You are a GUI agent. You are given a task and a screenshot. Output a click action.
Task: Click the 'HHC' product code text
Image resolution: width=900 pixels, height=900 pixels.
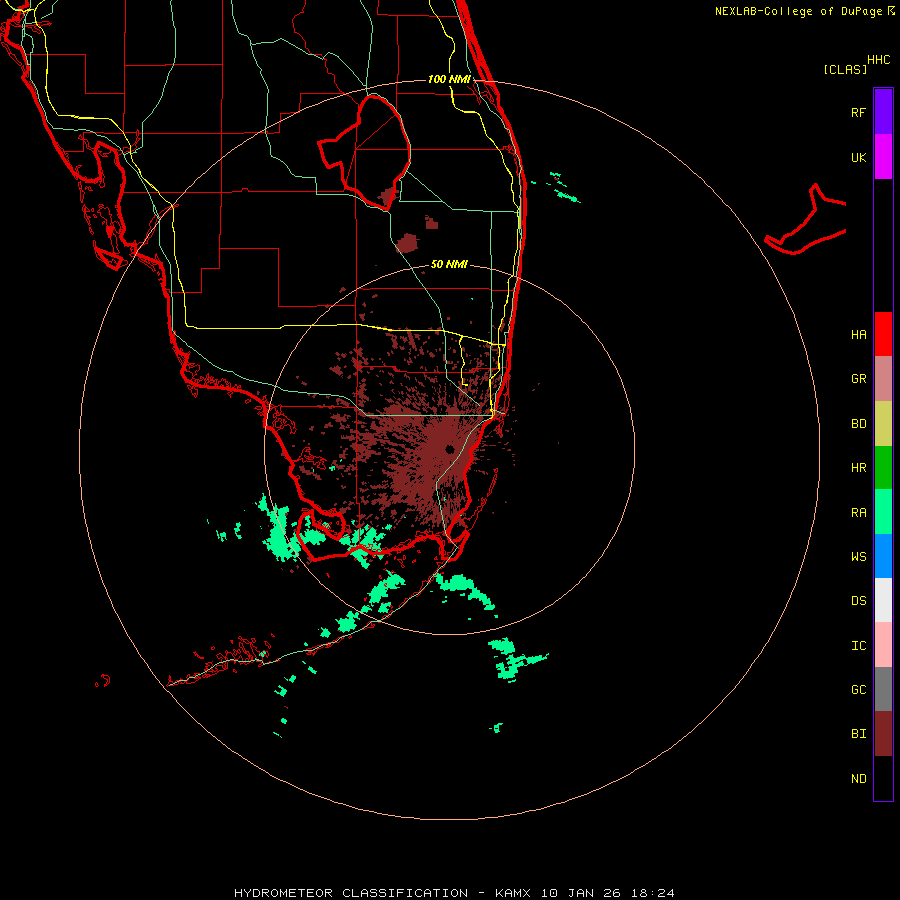[878, 60]
